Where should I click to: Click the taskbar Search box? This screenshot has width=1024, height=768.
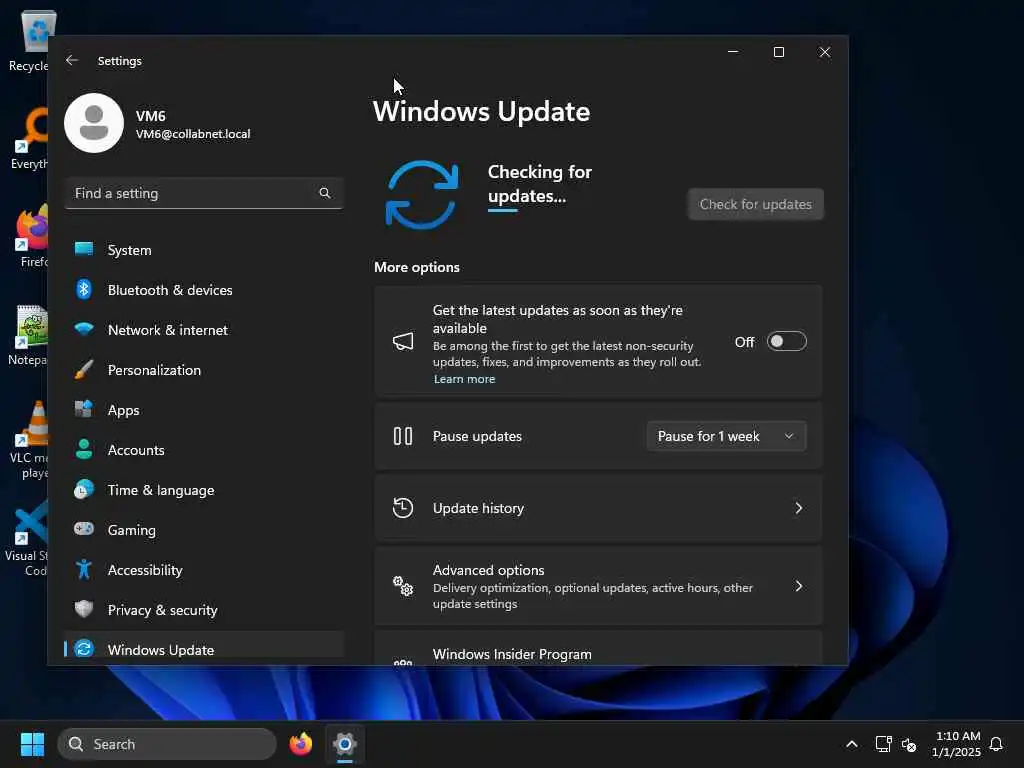[x=167, y=744]
